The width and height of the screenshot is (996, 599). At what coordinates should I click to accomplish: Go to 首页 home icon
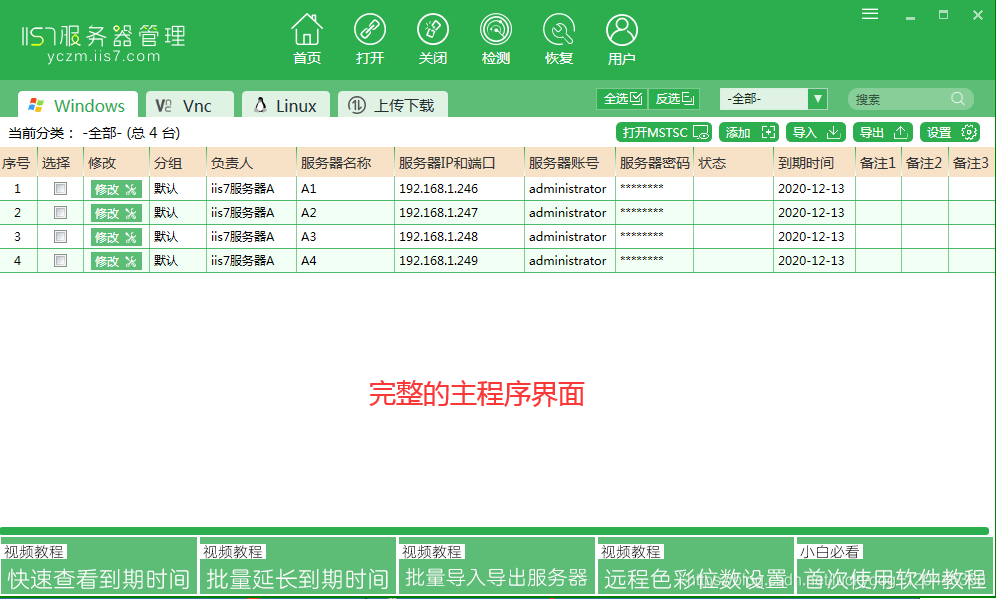click(x=307, y=39)
